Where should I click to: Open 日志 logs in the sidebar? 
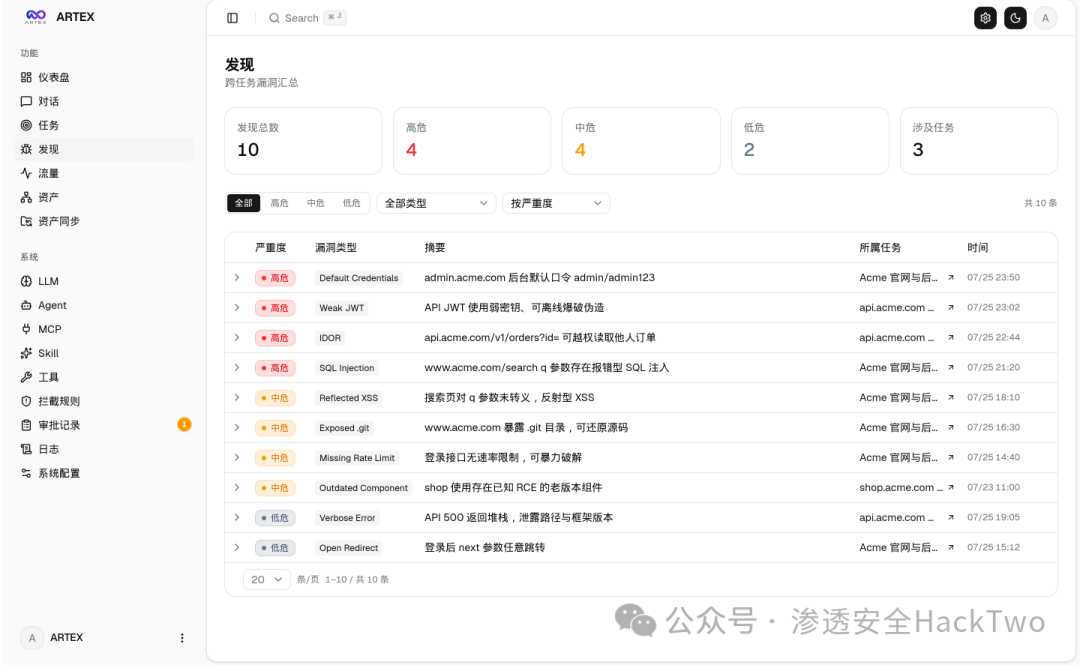click(104, 449)
